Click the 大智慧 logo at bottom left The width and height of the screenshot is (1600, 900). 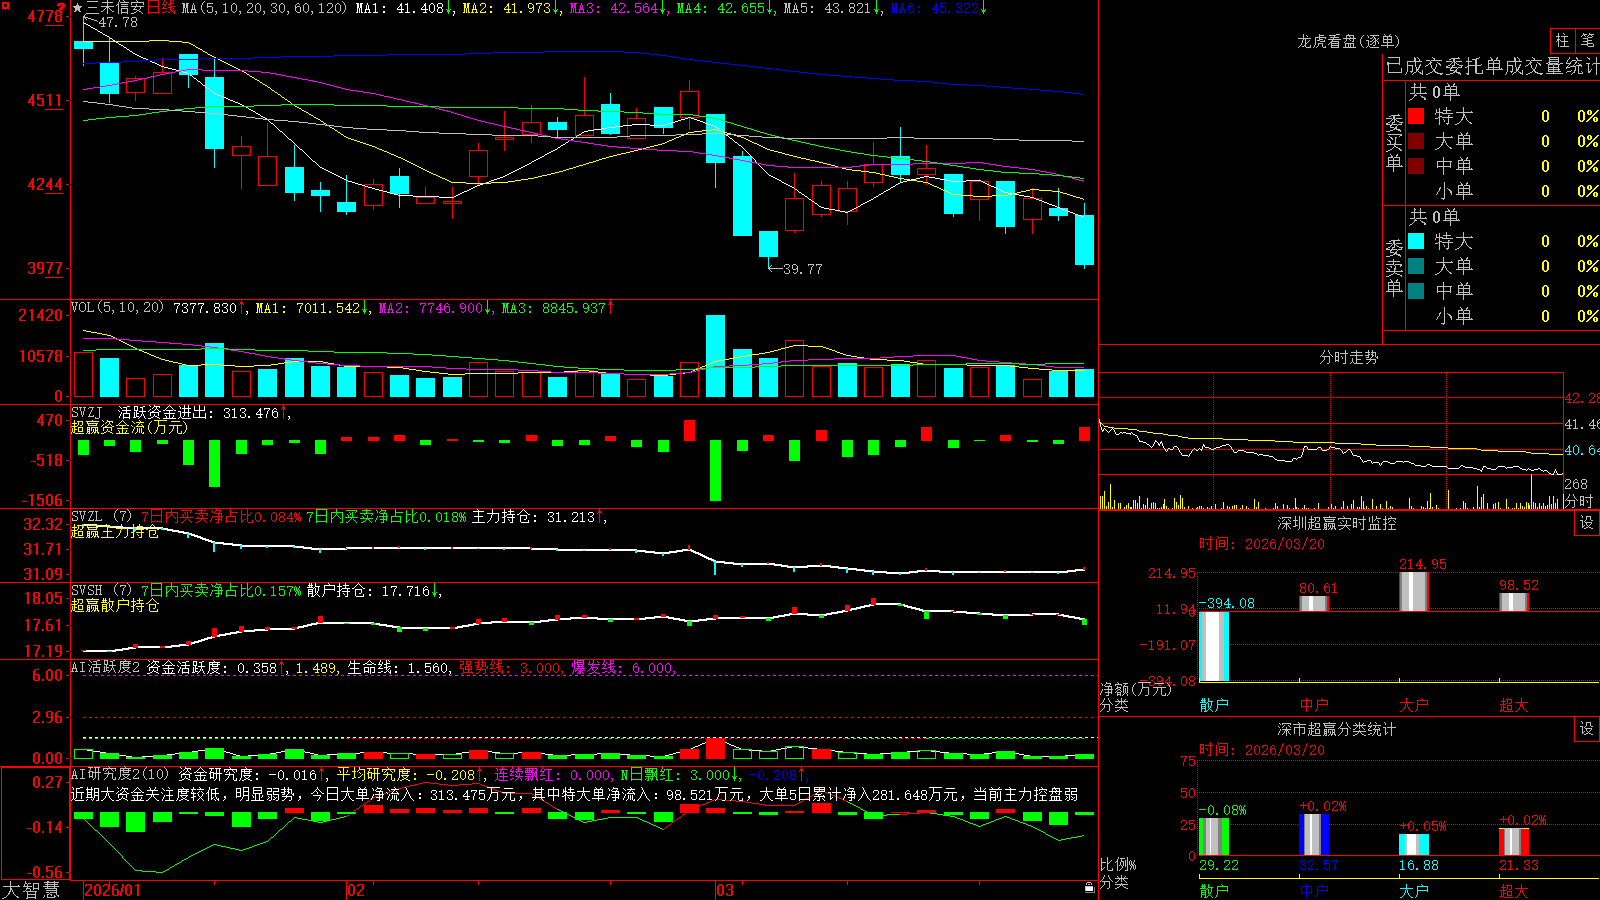coord(30,889)
